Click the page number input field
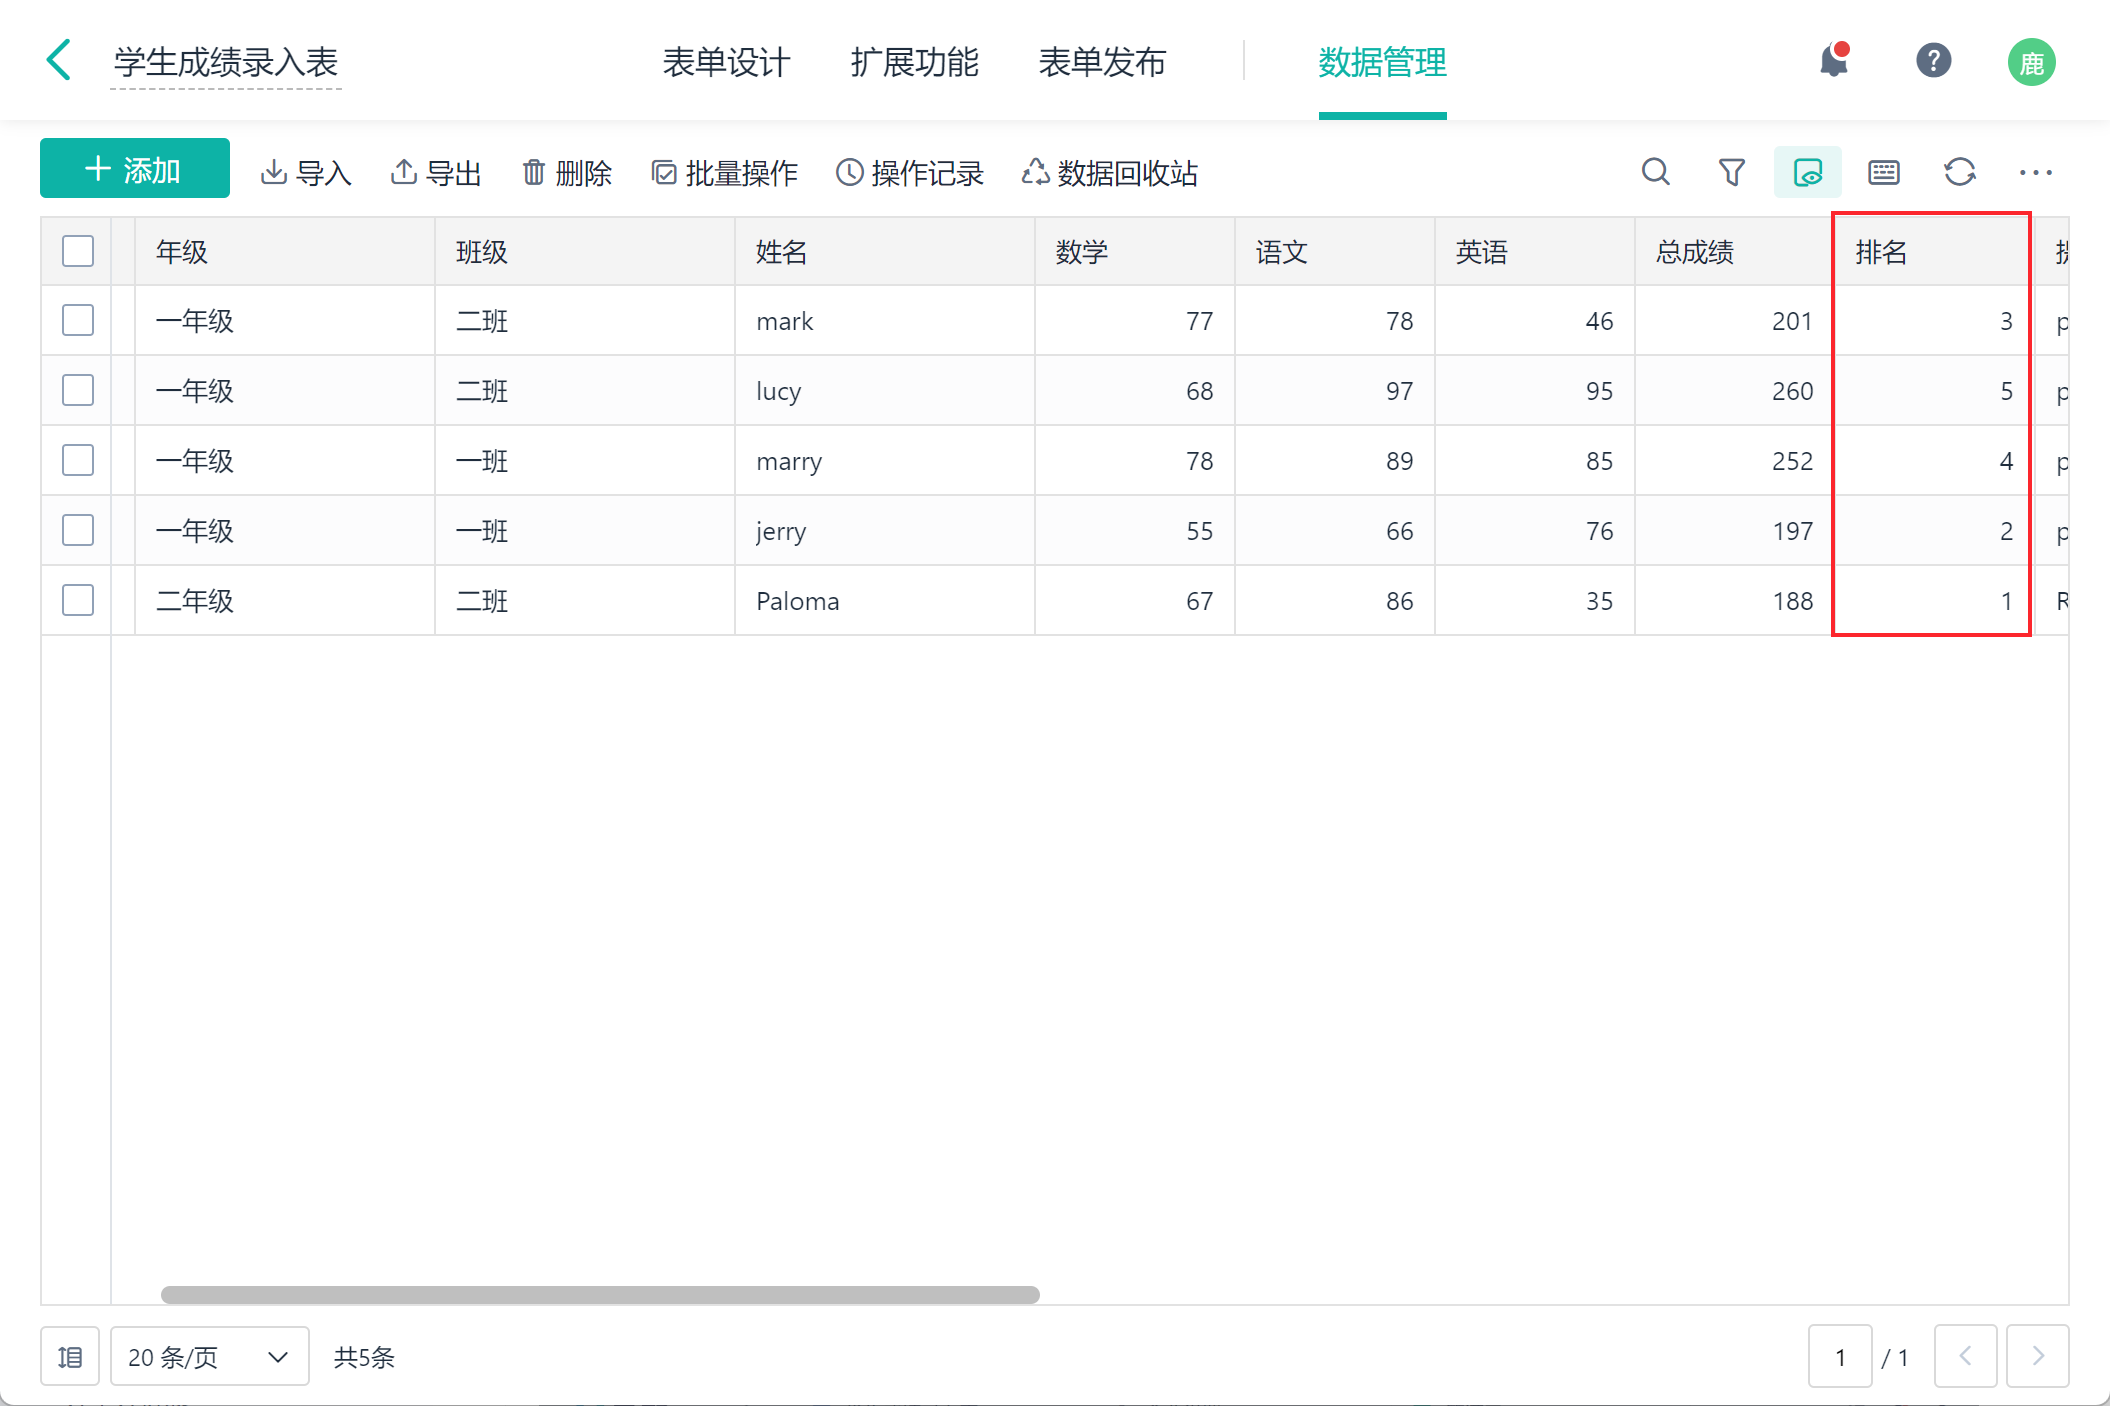The height and width of the screenshot is (1406, 2110). point(1839,1357)
